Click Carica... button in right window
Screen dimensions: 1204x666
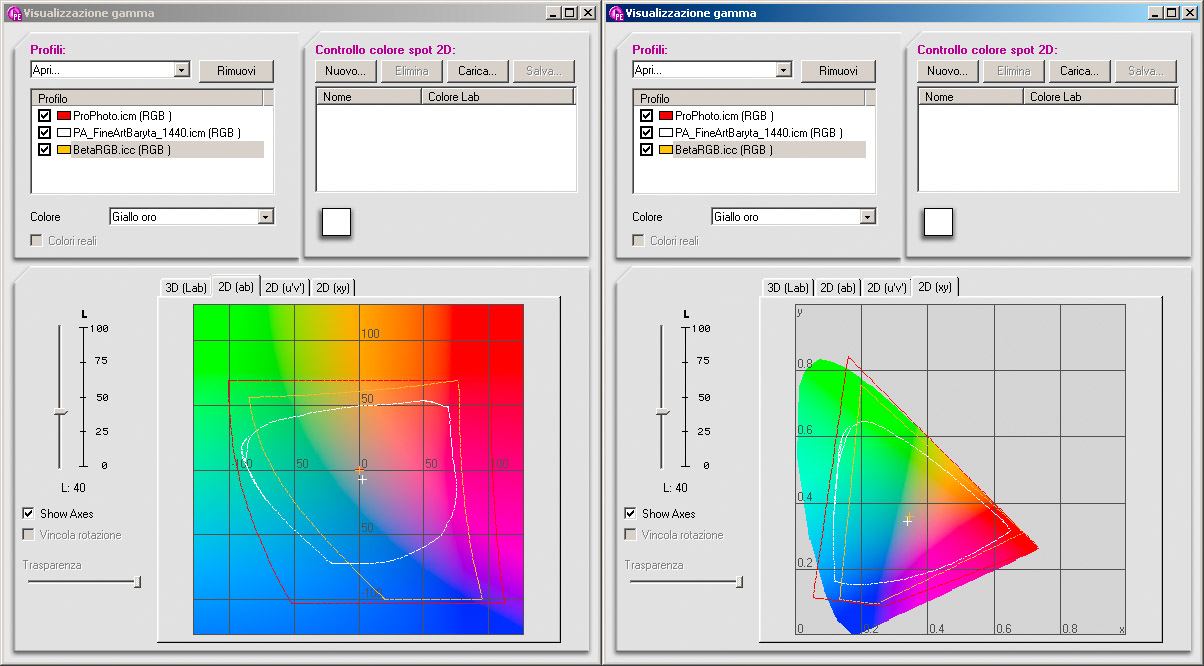pos(1080,71)
